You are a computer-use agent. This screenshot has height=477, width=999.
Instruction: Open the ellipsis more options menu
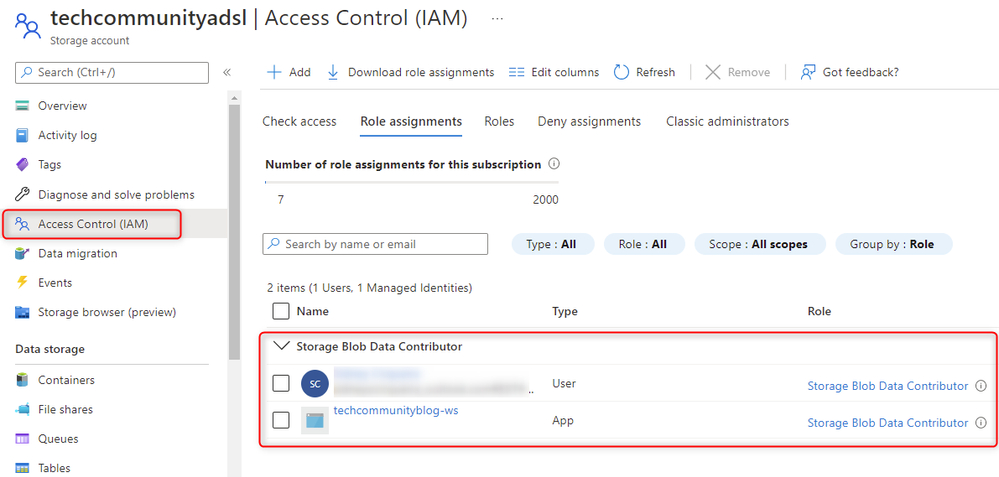(498, 19)
